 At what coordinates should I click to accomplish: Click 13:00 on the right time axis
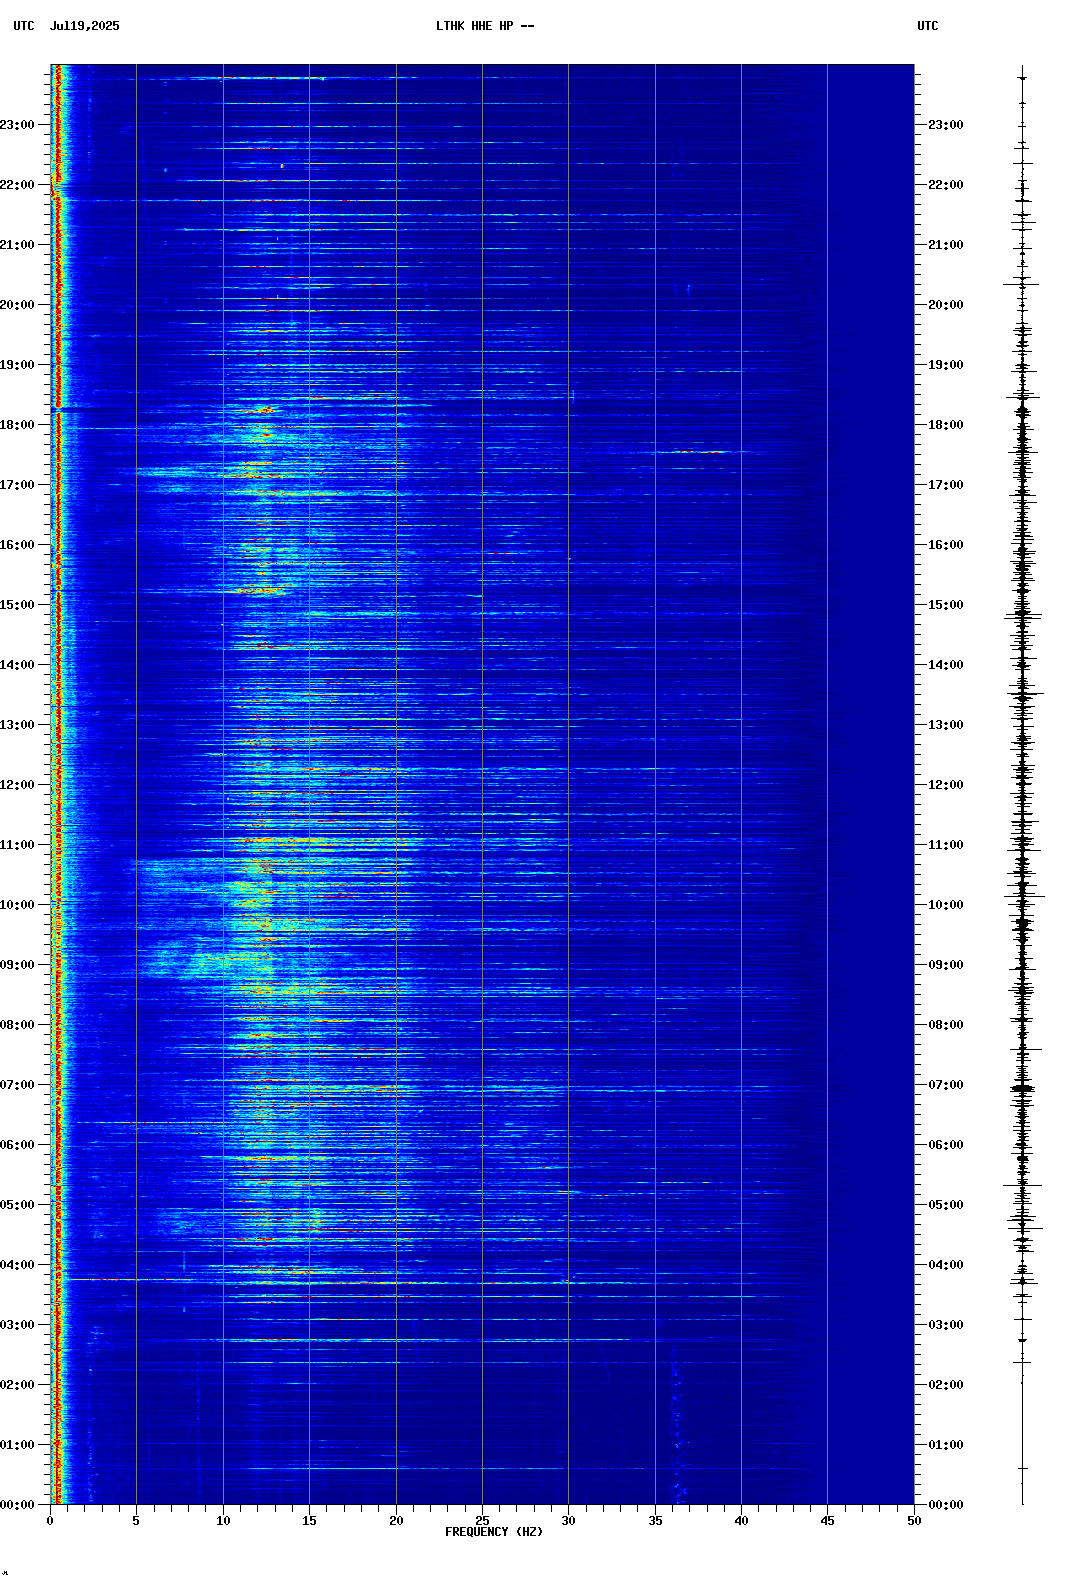[946, 725]
